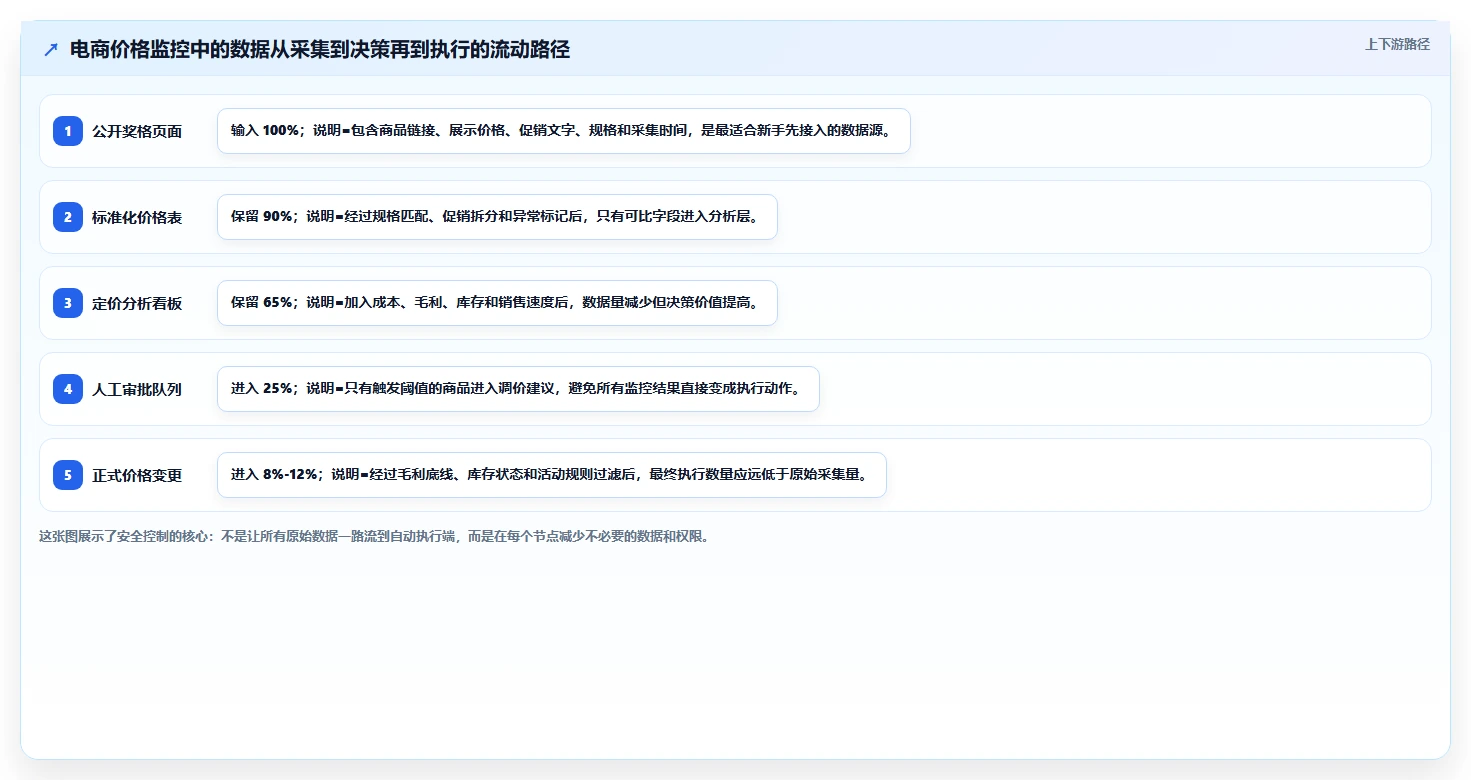Image resolution: width=1471 pixels, height=780 pixels.
Task: Open the 输入 100% description box
Action: coord(564,131)
